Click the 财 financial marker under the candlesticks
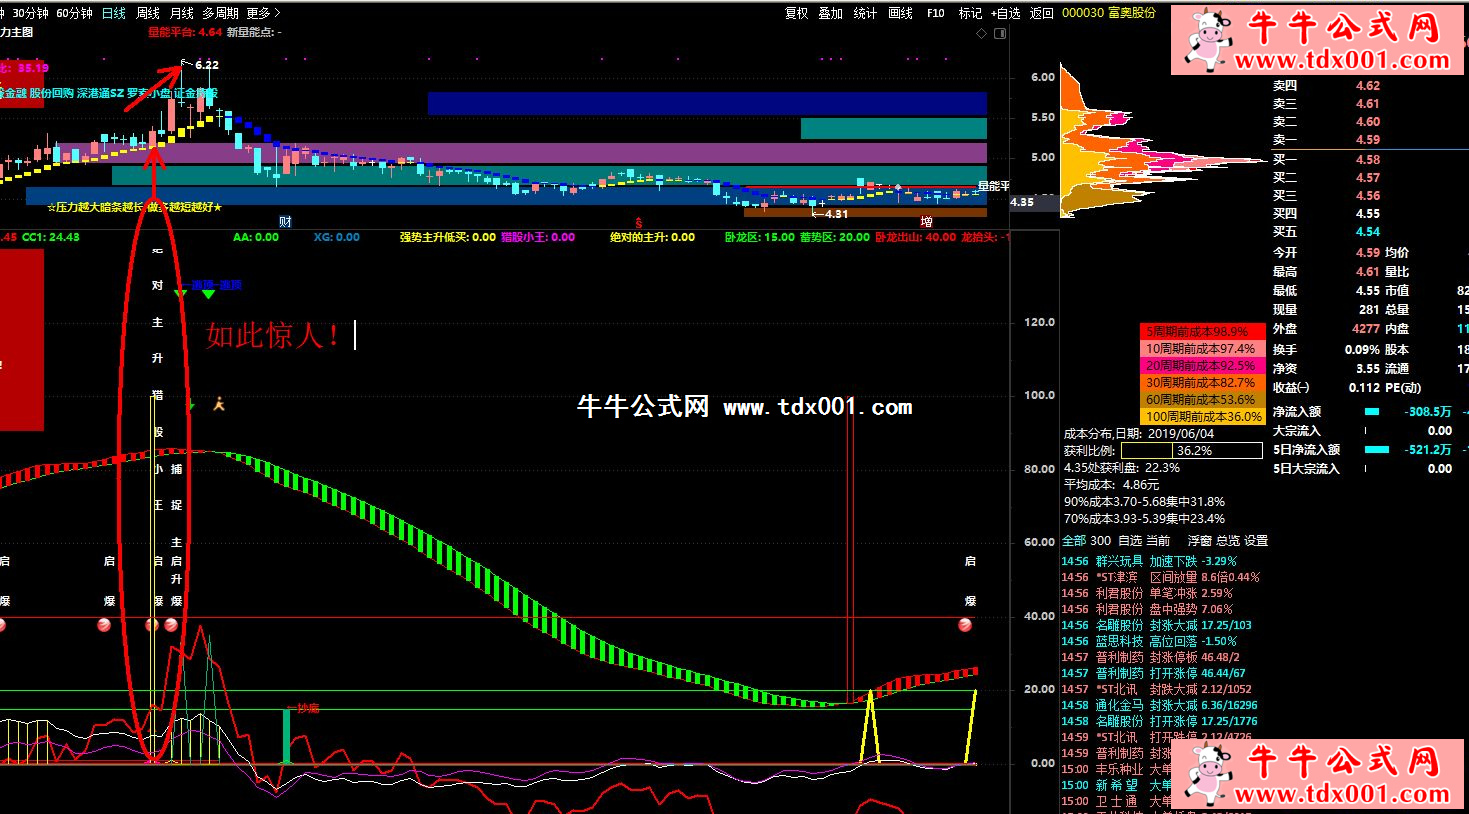This screenshot has height=814, width=1469. click(x=285, y=222)
